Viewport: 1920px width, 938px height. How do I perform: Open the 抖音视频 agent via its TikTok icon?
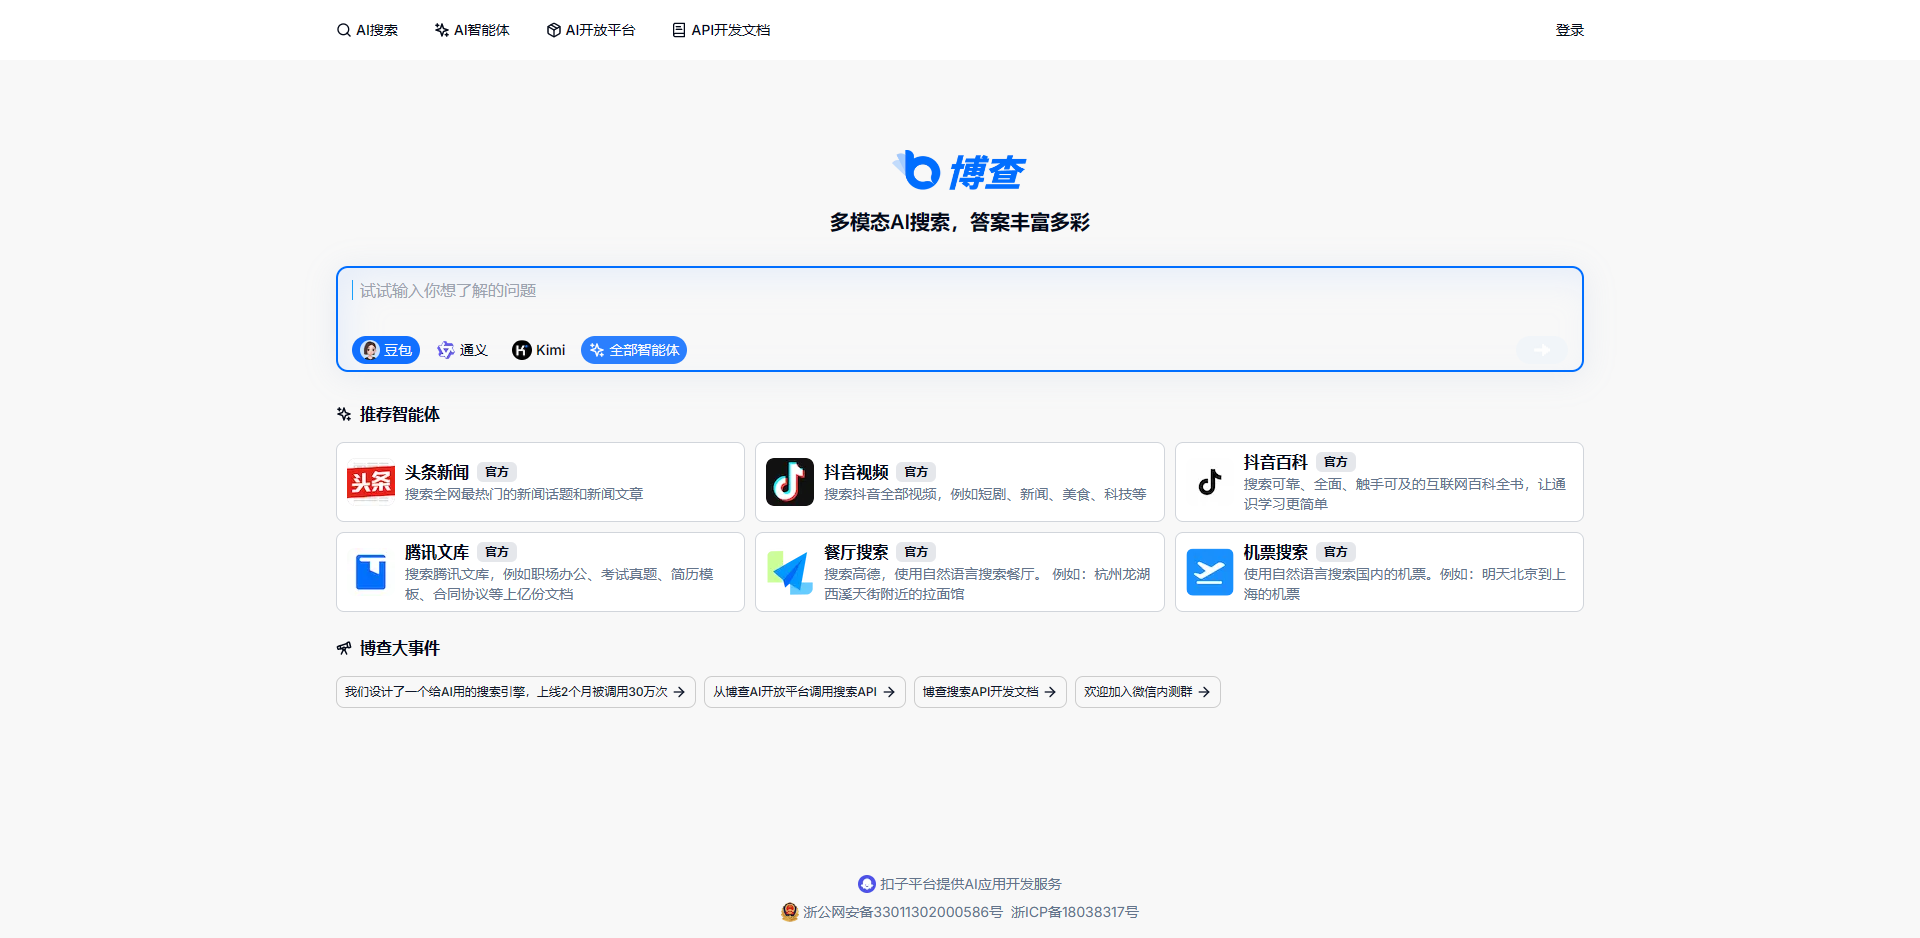tap(790, 481)
